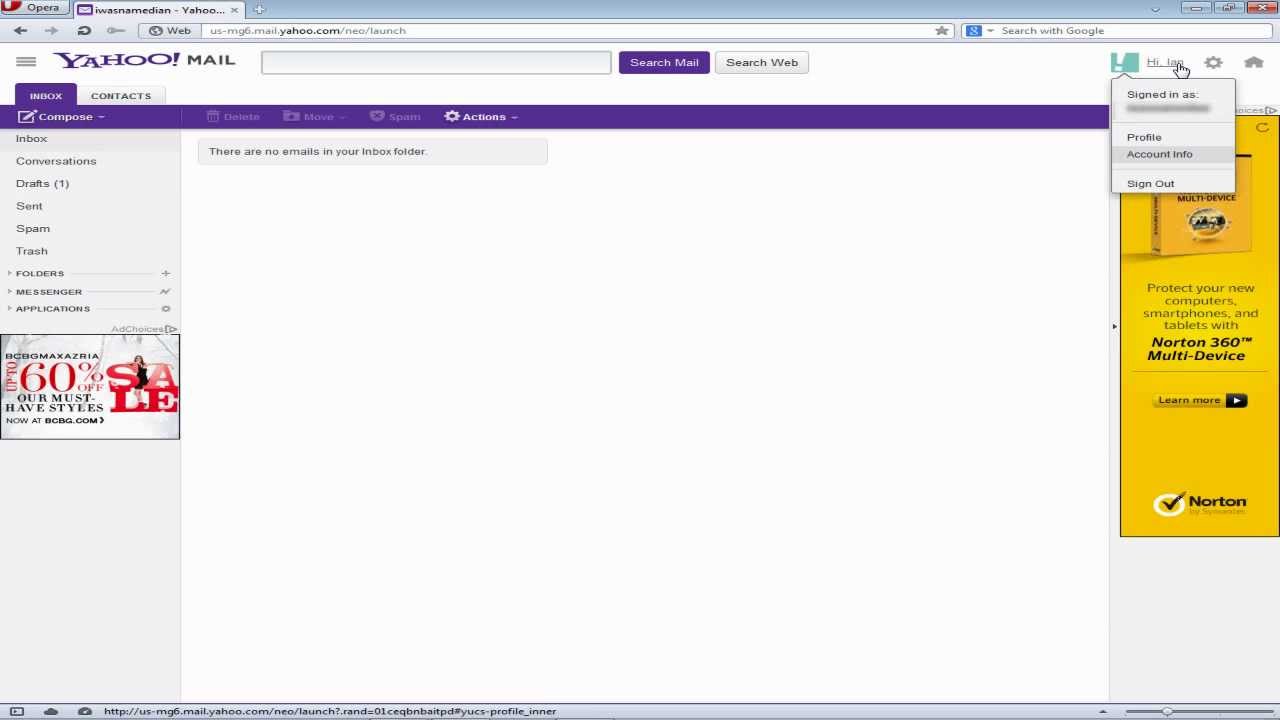Click the BCBGMAXAZRIA sale ad banner
Screen dimensions: 1280x720
[90, 387]
